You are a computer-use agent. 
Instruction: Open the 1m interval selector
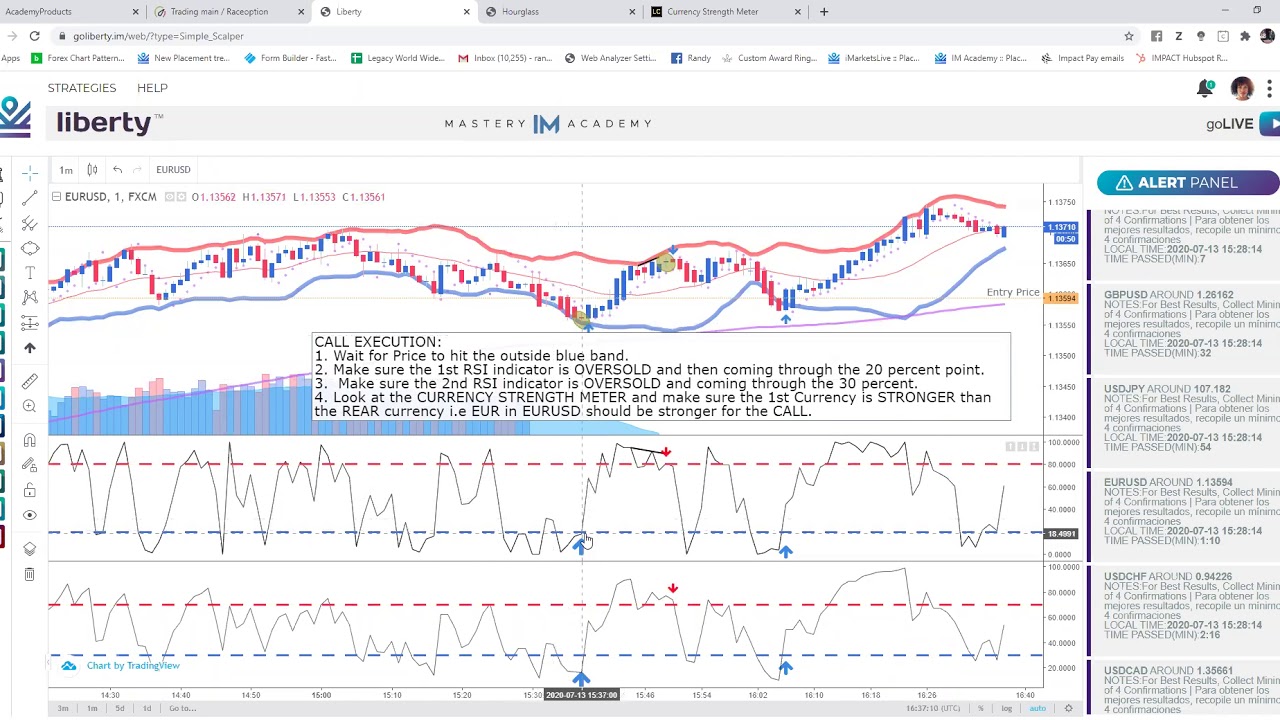(65, 170)
